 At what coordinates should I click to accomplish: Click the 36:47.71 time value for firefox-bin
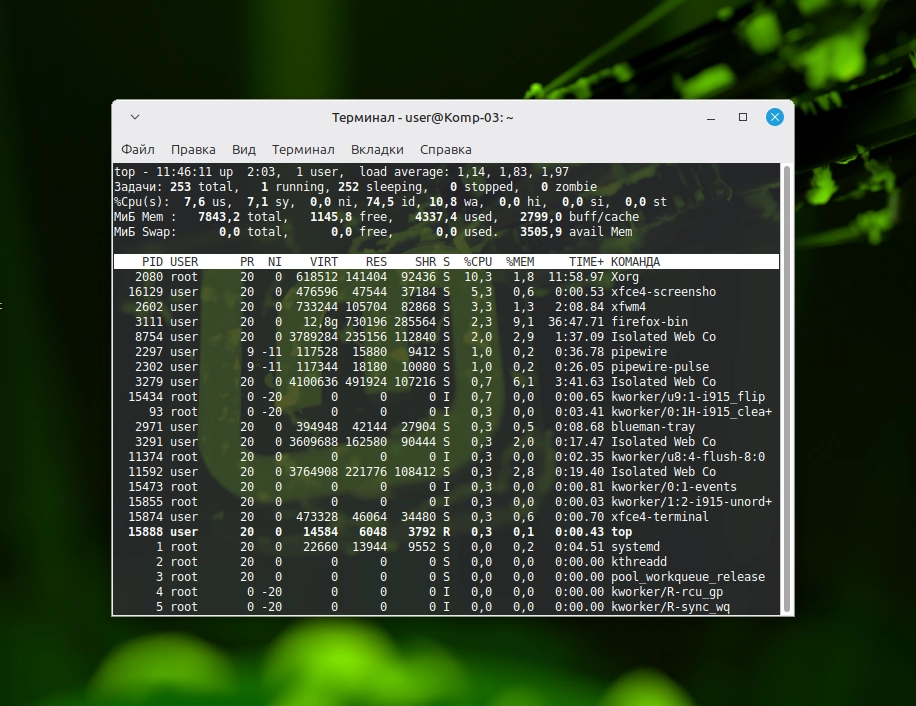tap(576, 322)
